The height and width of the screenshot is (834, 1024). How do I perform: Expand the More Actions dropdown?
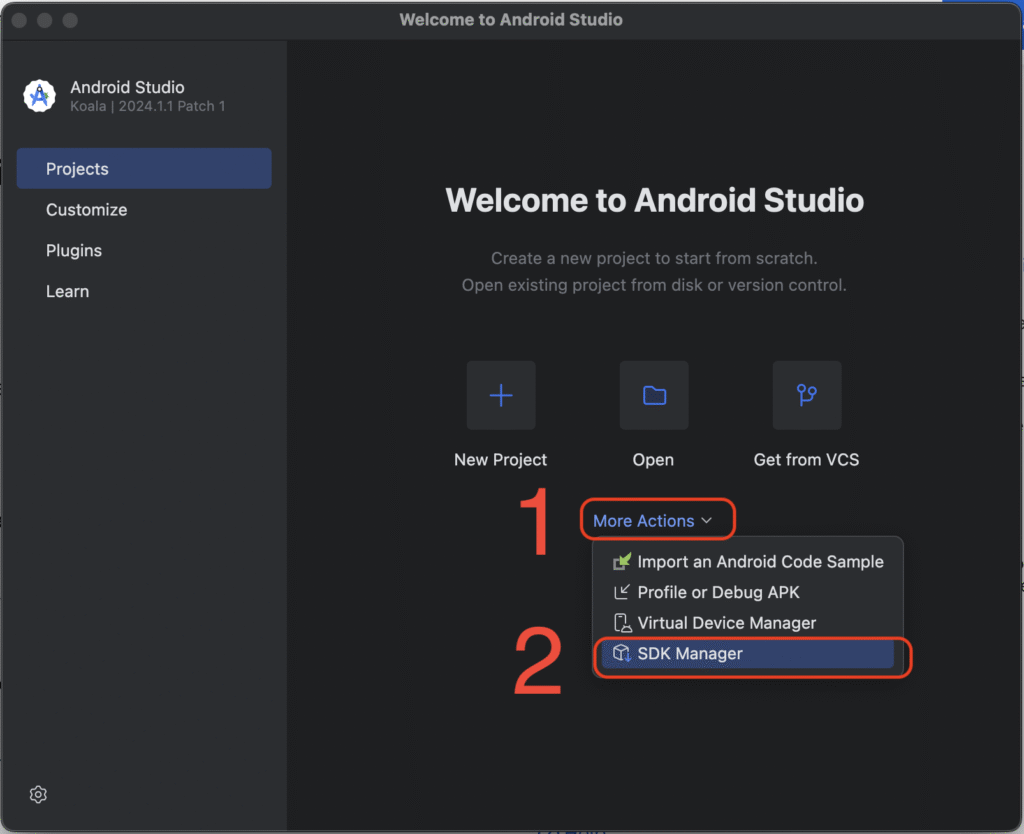(x=652, y=521)
